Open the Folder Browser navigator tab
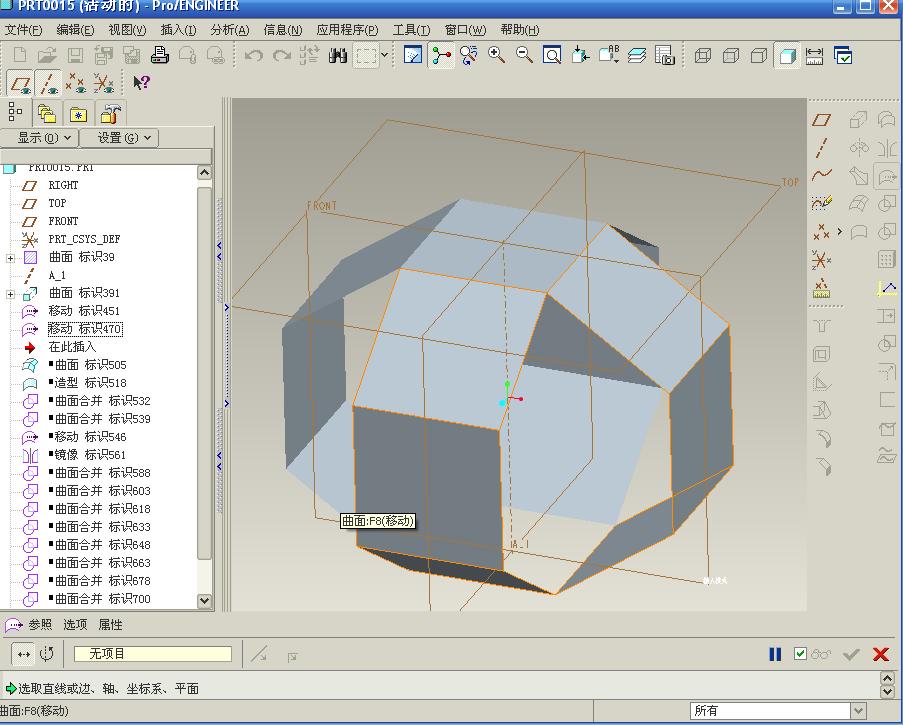The image size is (903, 725). click(47, 113)
